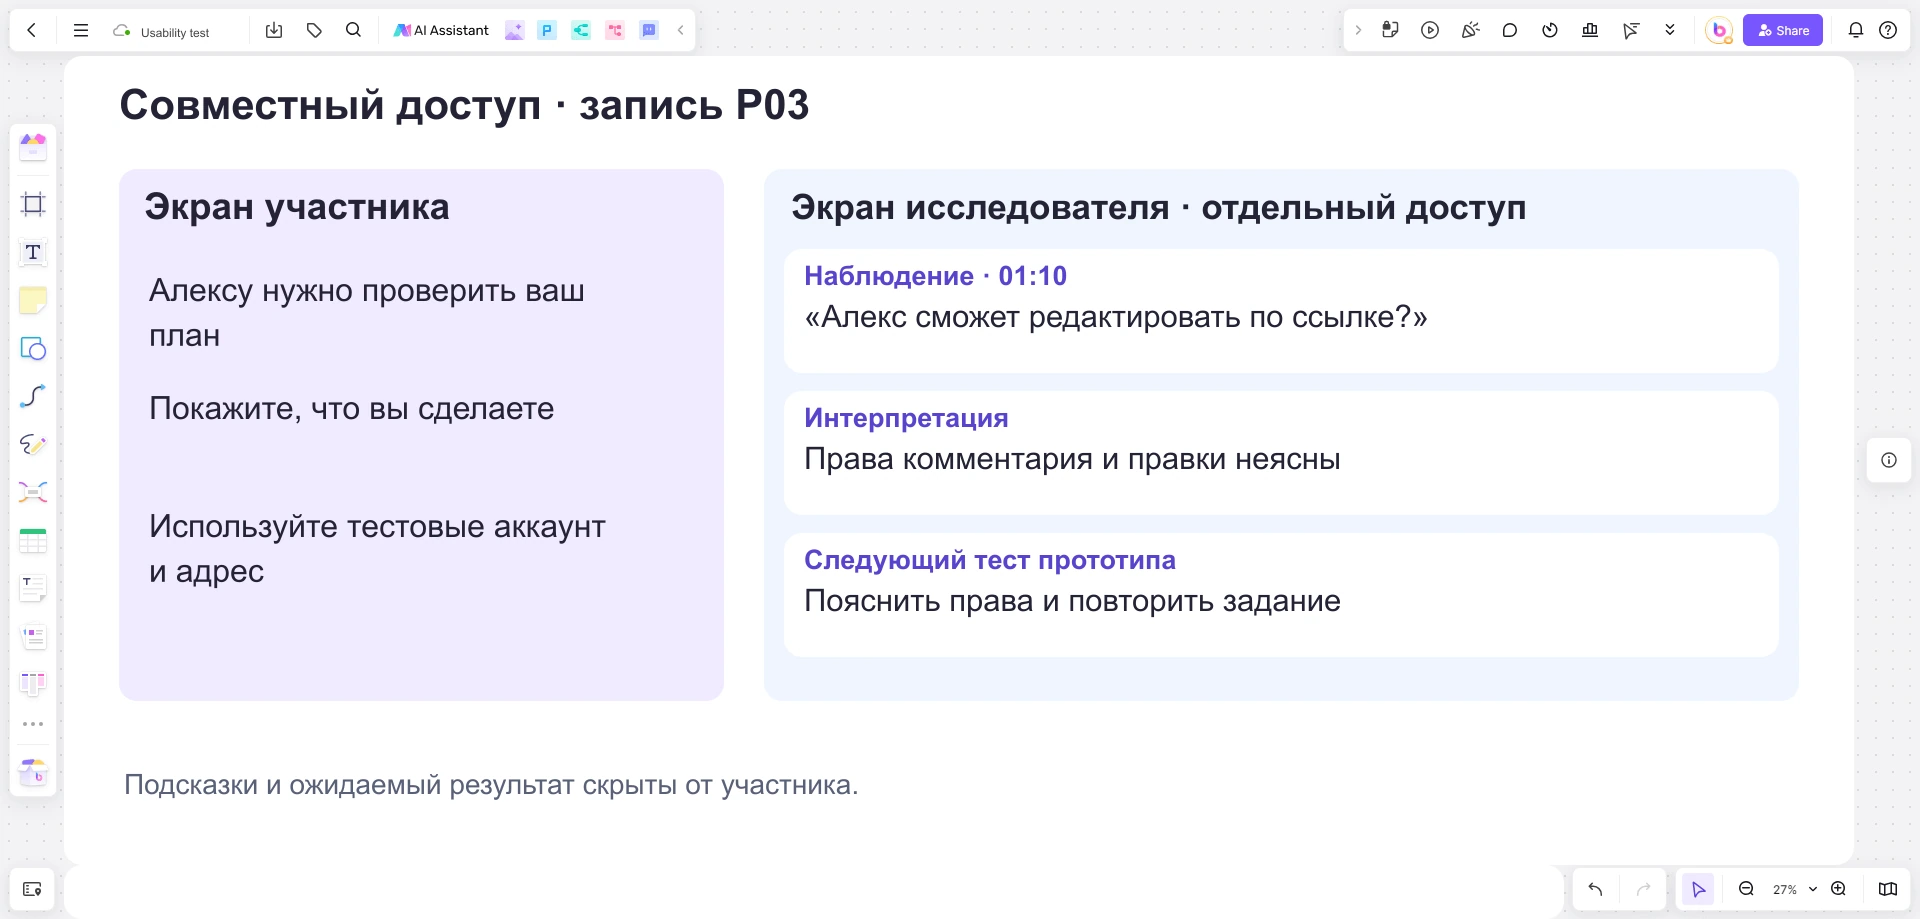Open comments with the speech bubble icon
Image resolution: width=1920 pixels, height=919 pixels.
tap(1510, 30)
